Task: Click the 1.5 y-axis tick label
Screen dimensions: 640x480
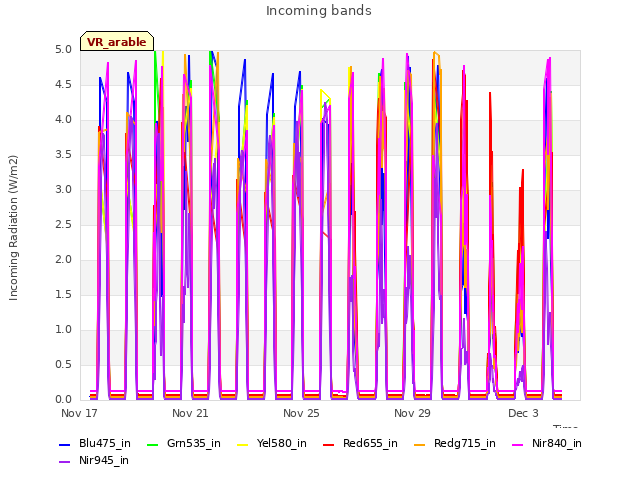Action: pos(63,294)
